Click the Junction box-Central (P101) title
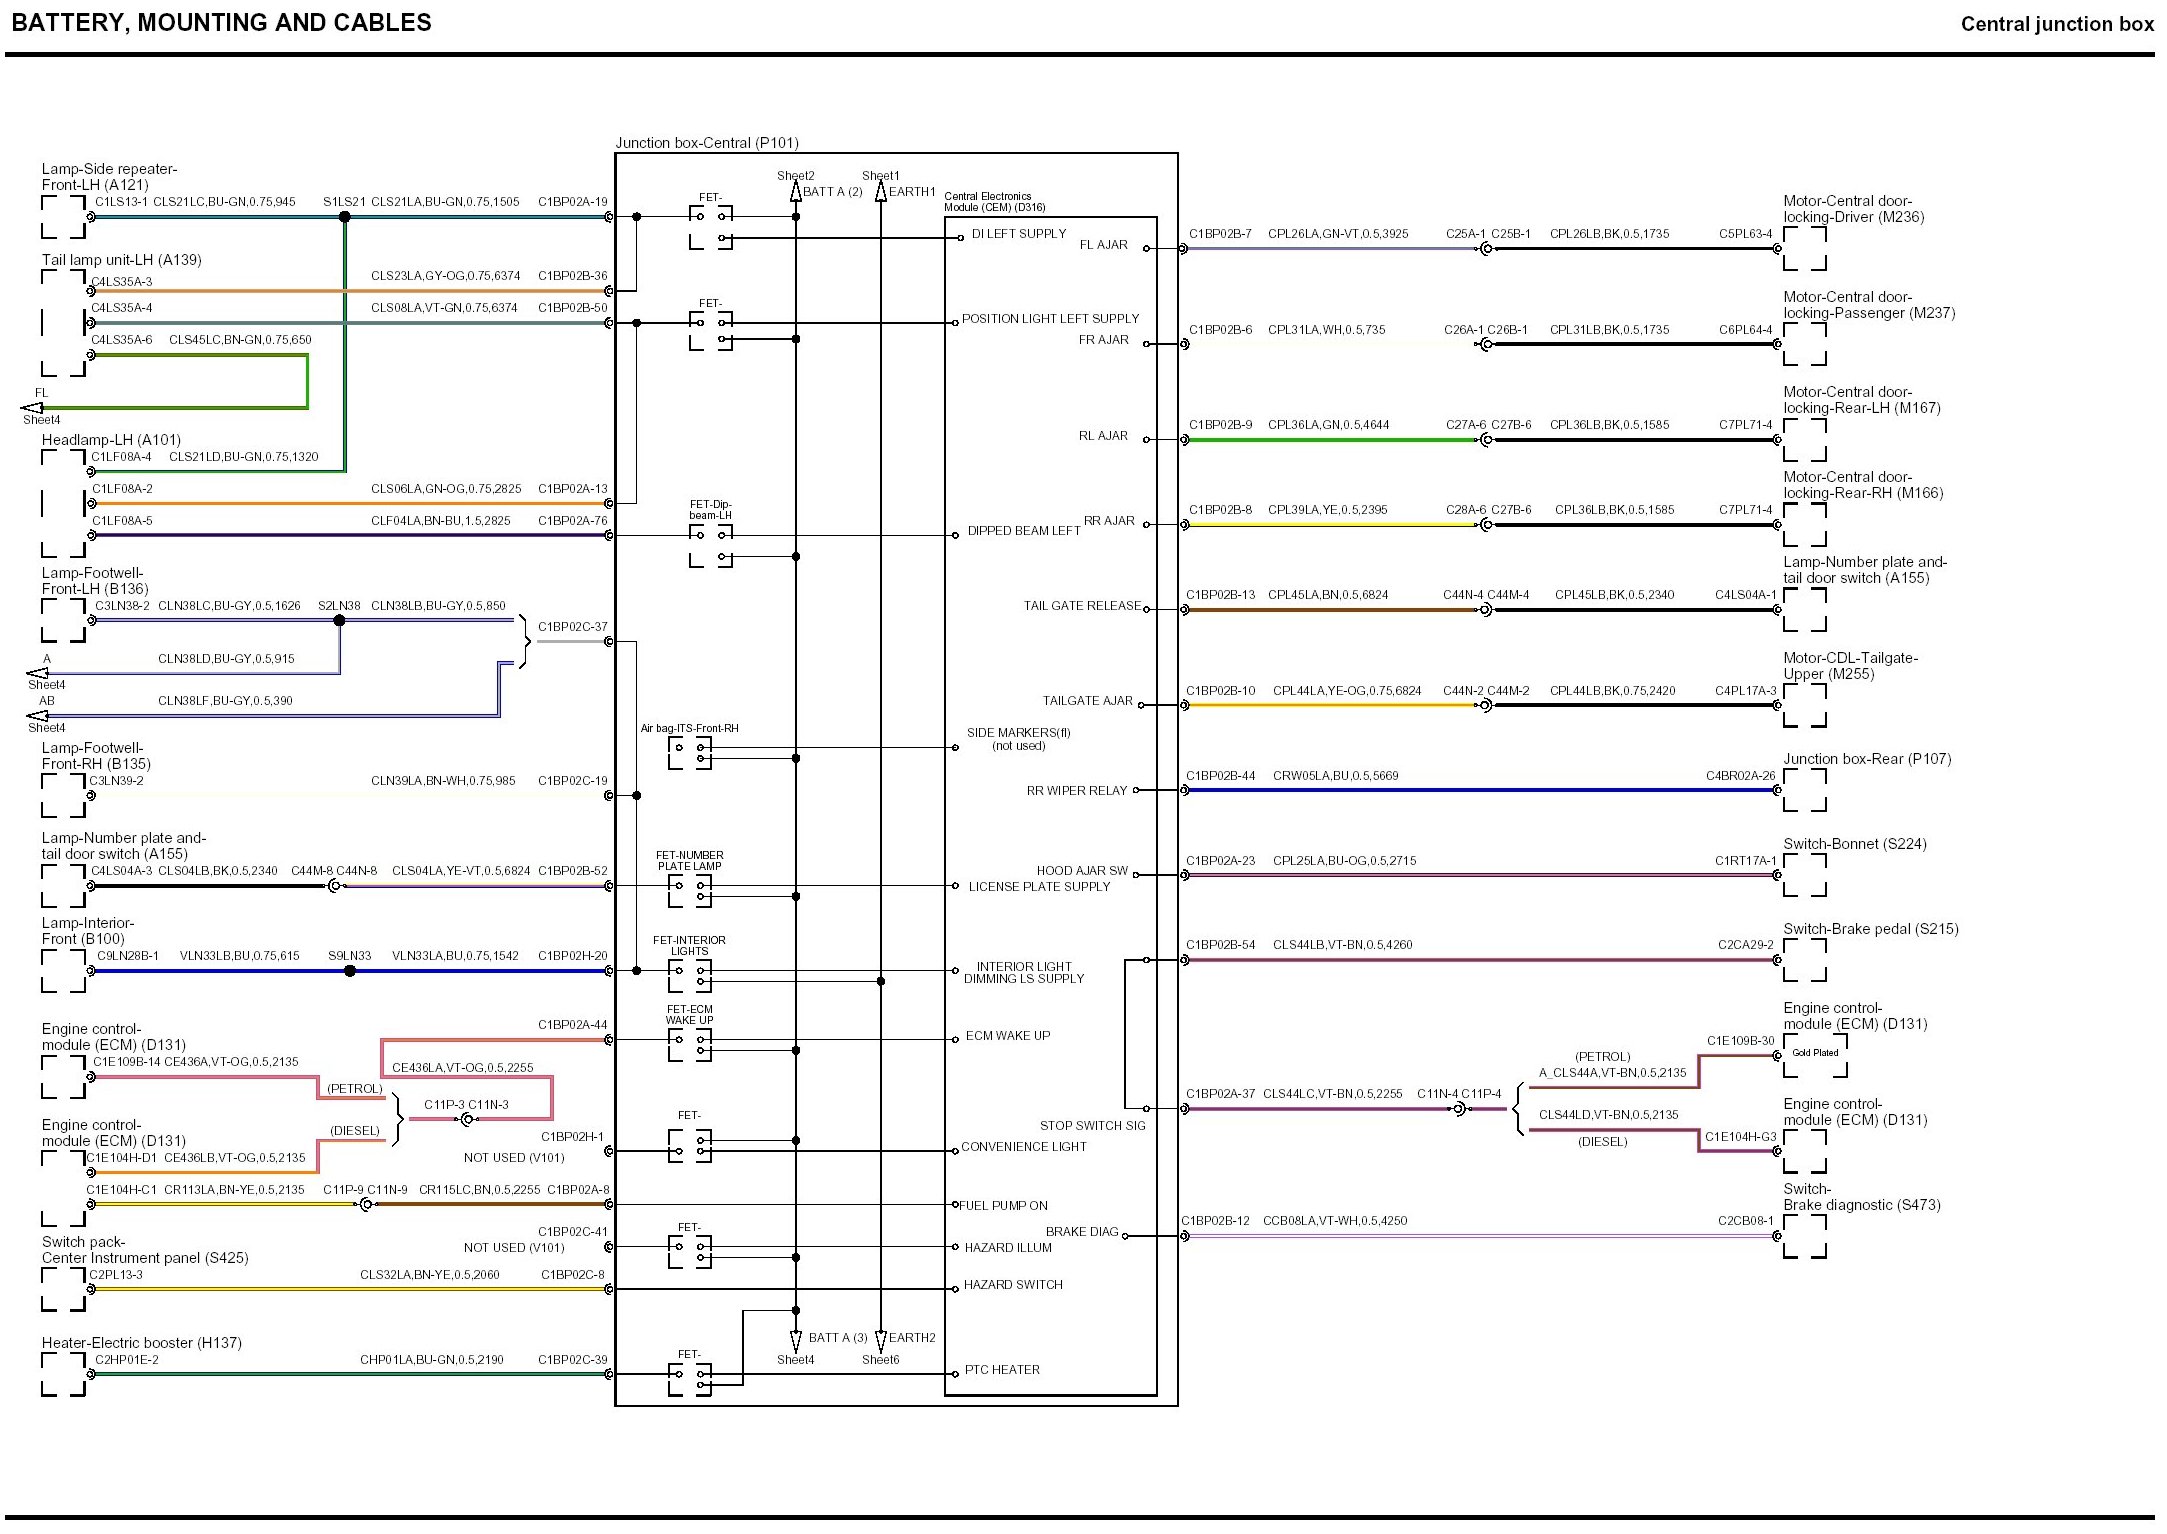This screenshot has width=2167, height=1534. (x=707, y=143)
